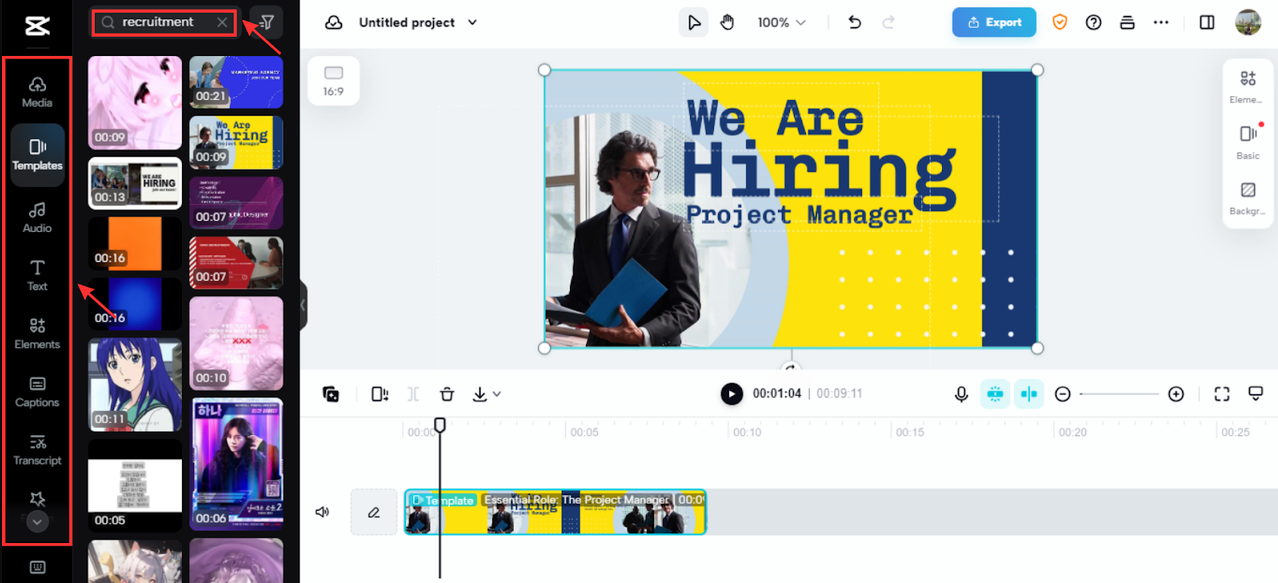Adjust the timeline zoom slider

tap(1119, 394)
